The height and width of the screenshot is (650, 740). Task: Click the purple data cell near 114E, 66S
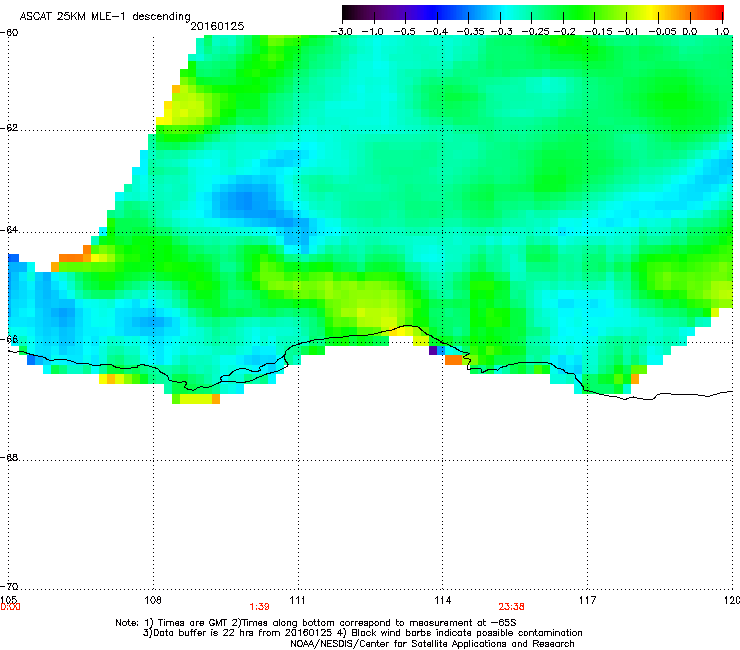(433, 350)
